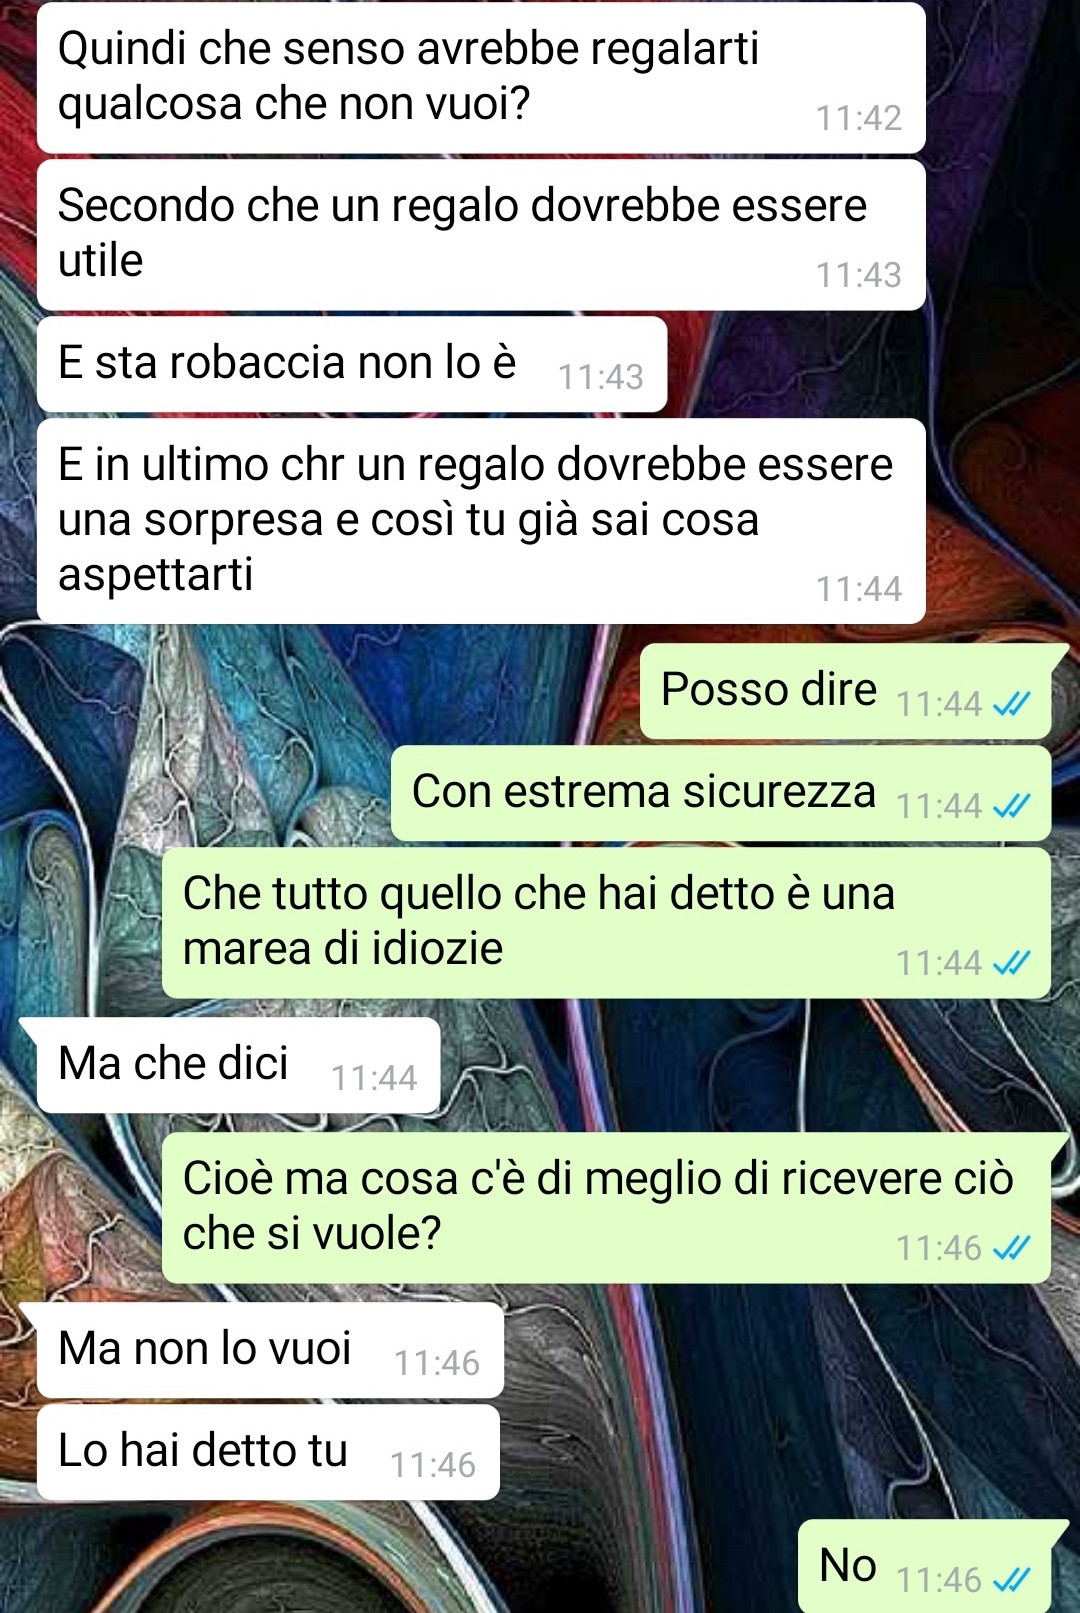This screenshot has height=1613, width=1080.
Task: Tap the message 'E in ultimo chr un regalo'
Action: [481, 521]
